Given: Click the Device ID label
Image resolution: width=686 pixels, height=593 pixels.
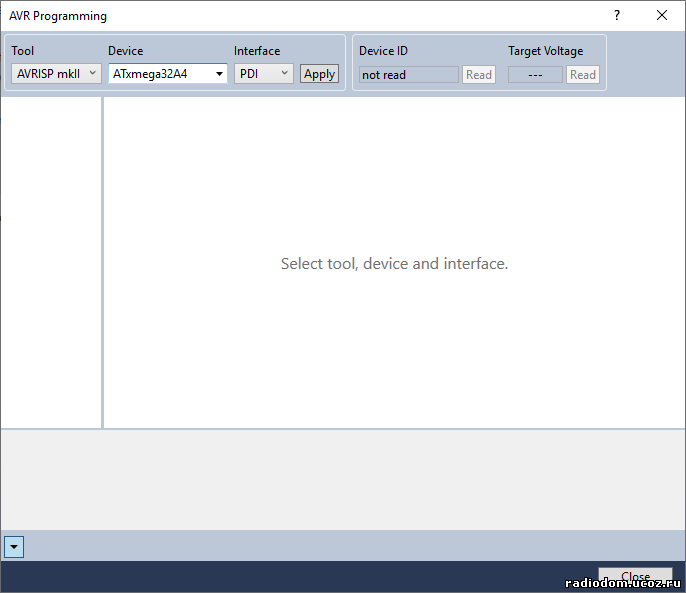Looking at the screenshot, I should point(383,51).
